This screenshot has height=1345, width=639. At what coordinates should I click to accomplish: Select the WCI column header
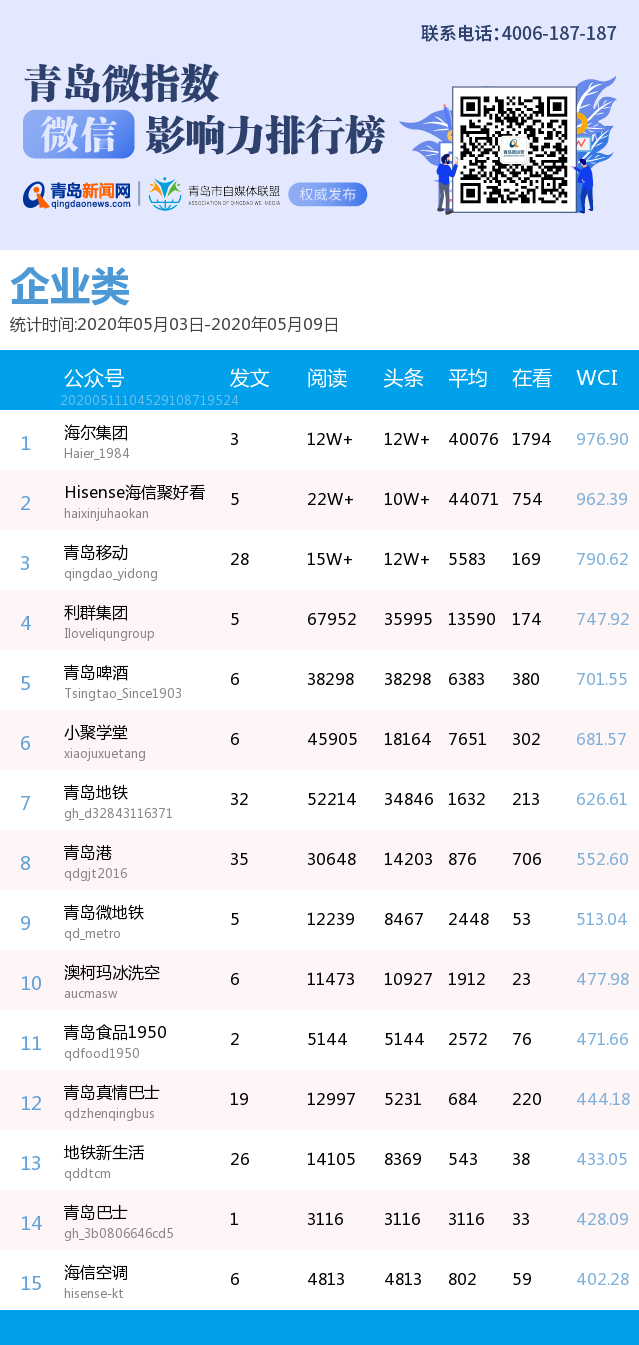(x=596, y=378)
